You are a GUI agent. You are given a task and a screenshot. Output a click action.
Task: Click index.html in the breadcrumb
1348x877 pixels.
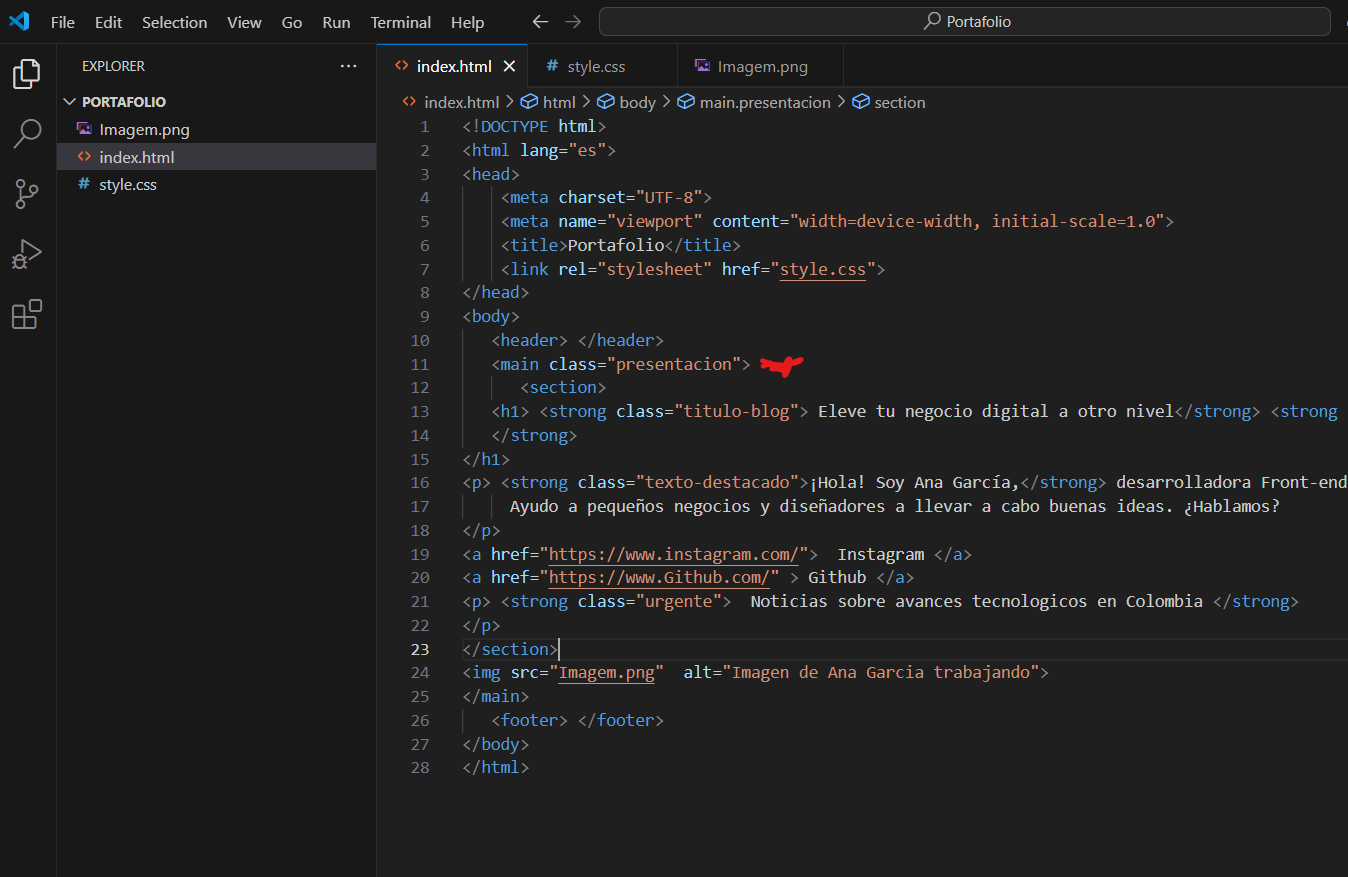(461, 102)
